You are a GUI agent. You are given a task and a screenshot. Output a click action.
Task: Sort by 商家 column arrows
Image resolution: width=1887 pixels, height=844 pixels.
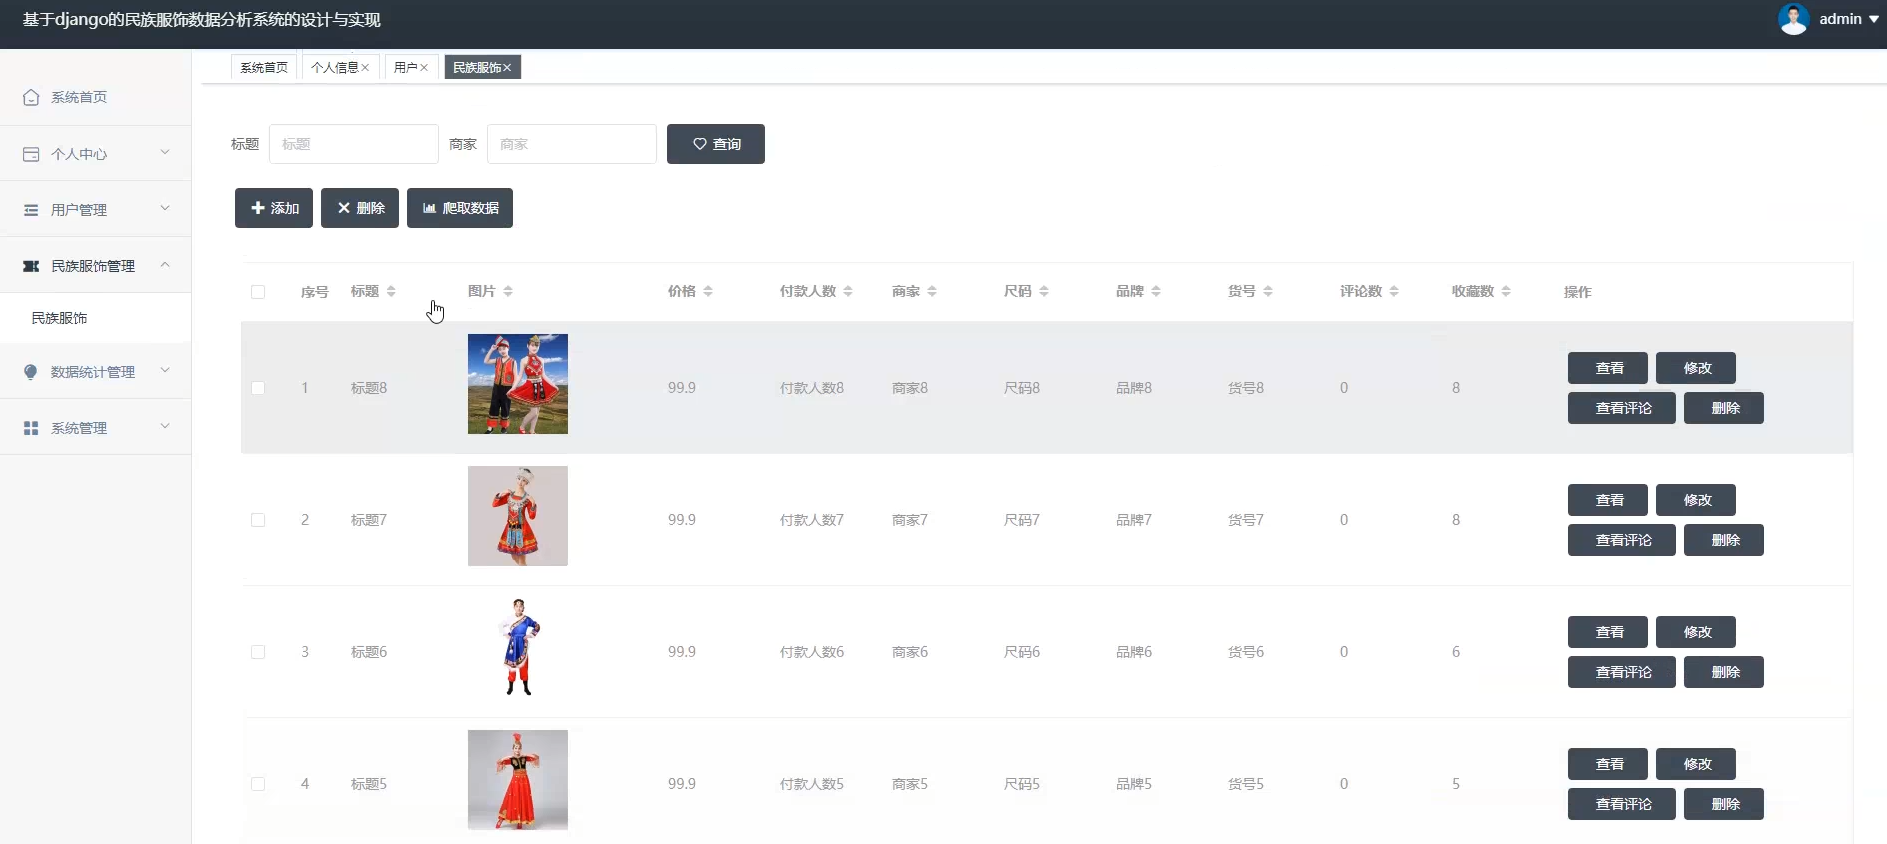932,291
